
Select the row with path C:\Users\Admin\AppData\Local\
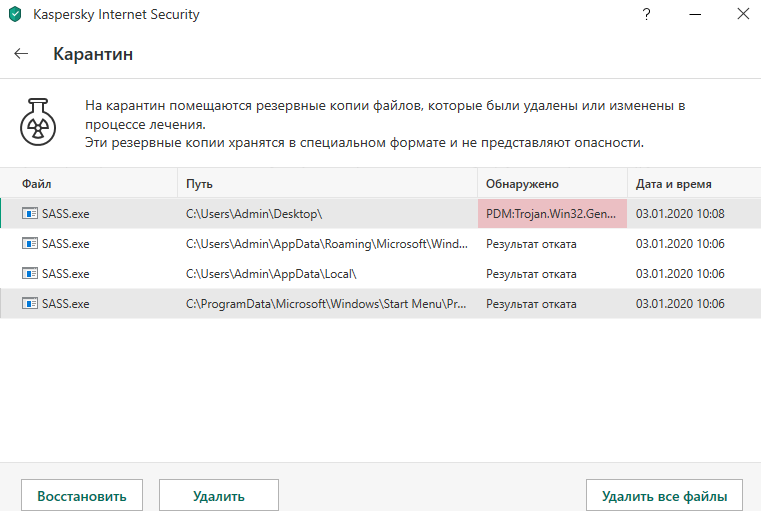point(328,274)
